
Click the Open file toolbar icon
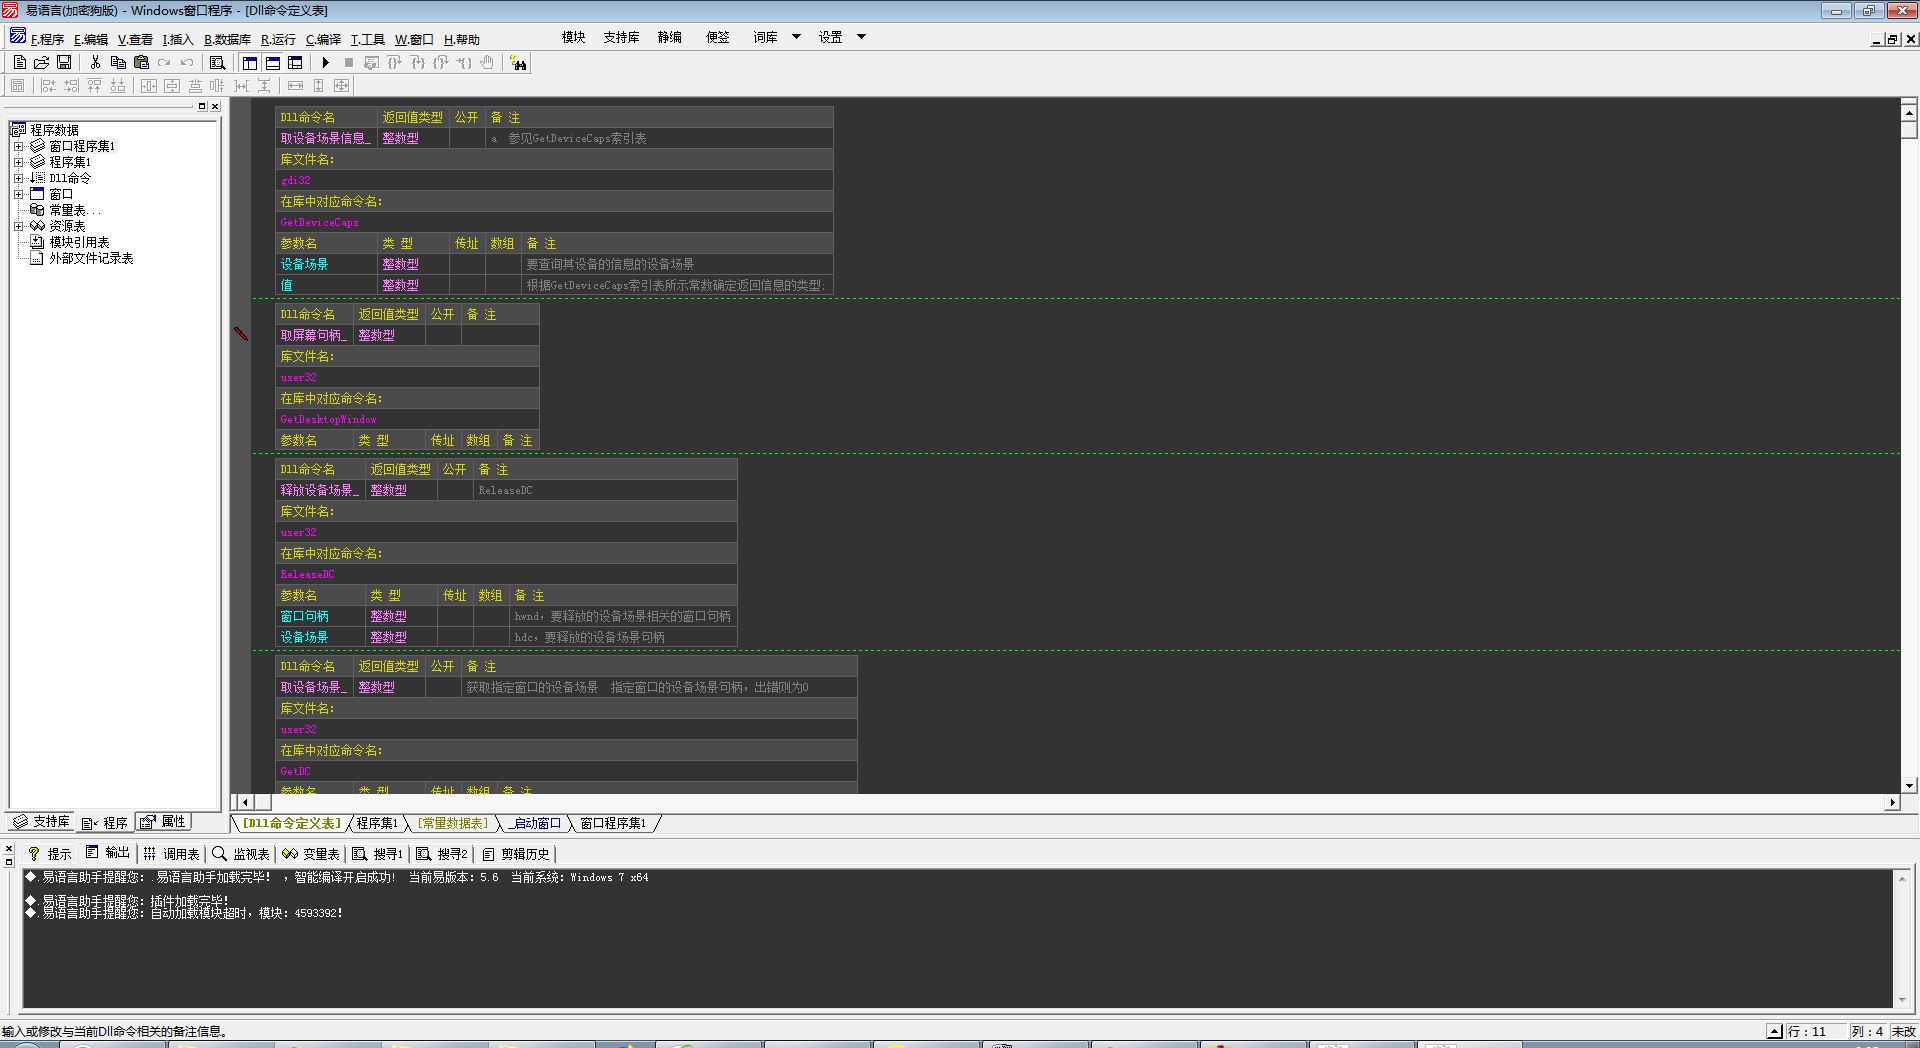coord(42,62)
